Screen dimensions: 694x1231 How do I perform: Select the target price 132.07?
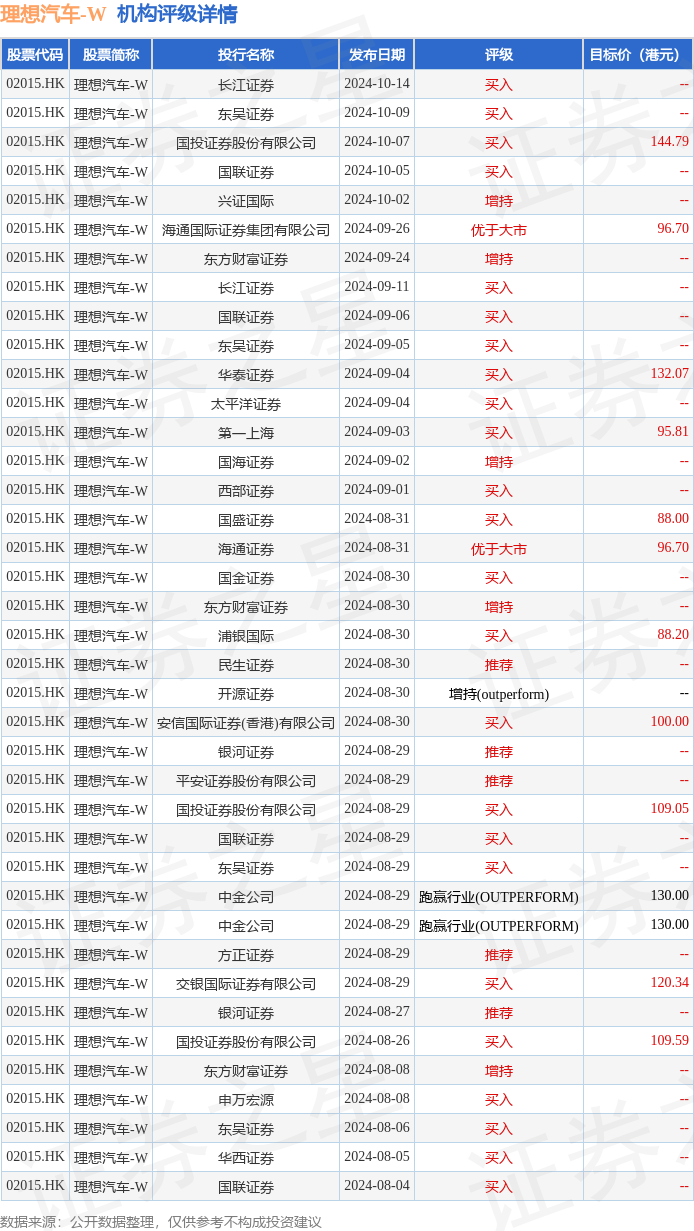(669, 374)
